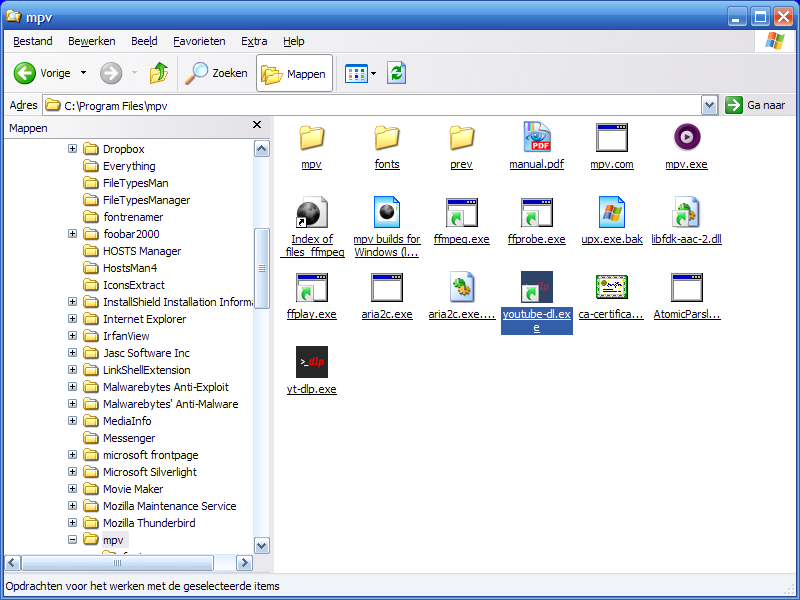Expand the InstallShield Installation Information node

72,302
